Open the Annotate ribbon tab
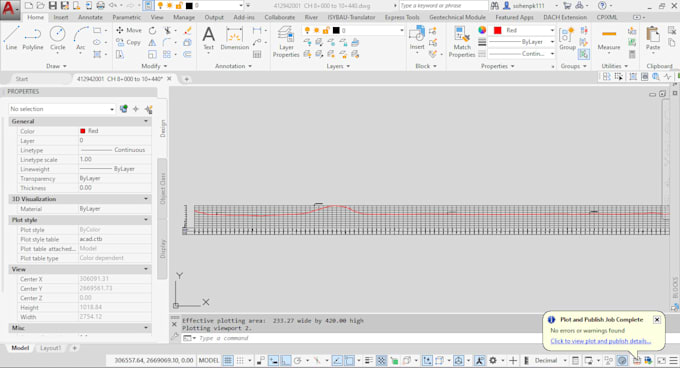The height and width of the screenshot is (368, 680). click(90, 17)
